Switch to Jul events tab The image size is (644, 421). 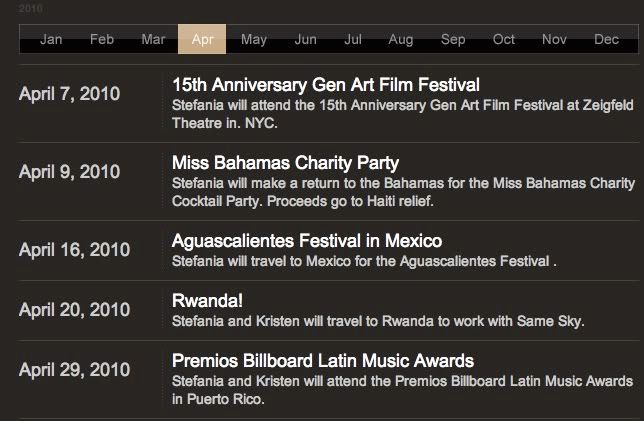coord(353,39)
